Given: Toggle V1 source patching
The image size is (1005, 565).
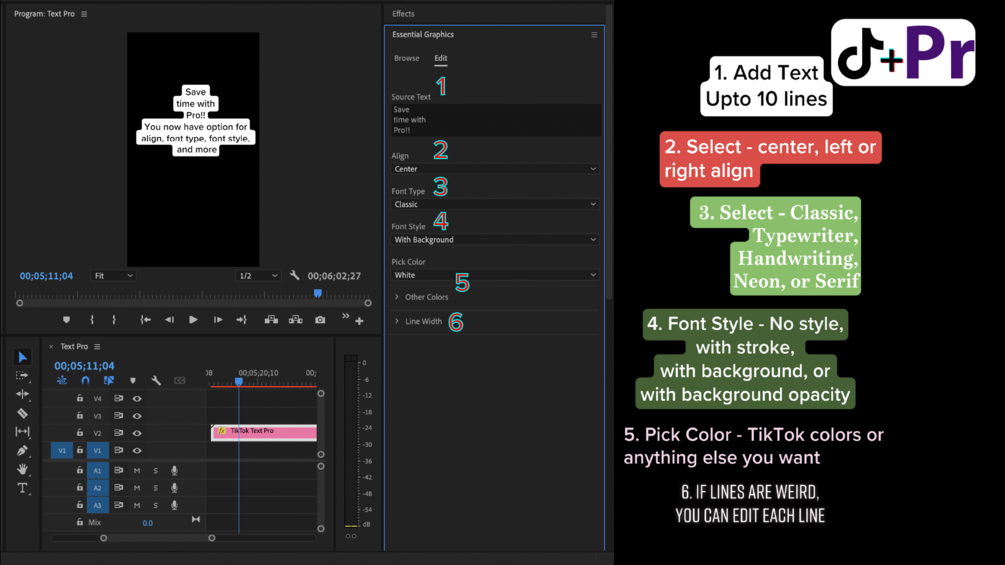Looking at the screenshot, I should coord(62,450).
